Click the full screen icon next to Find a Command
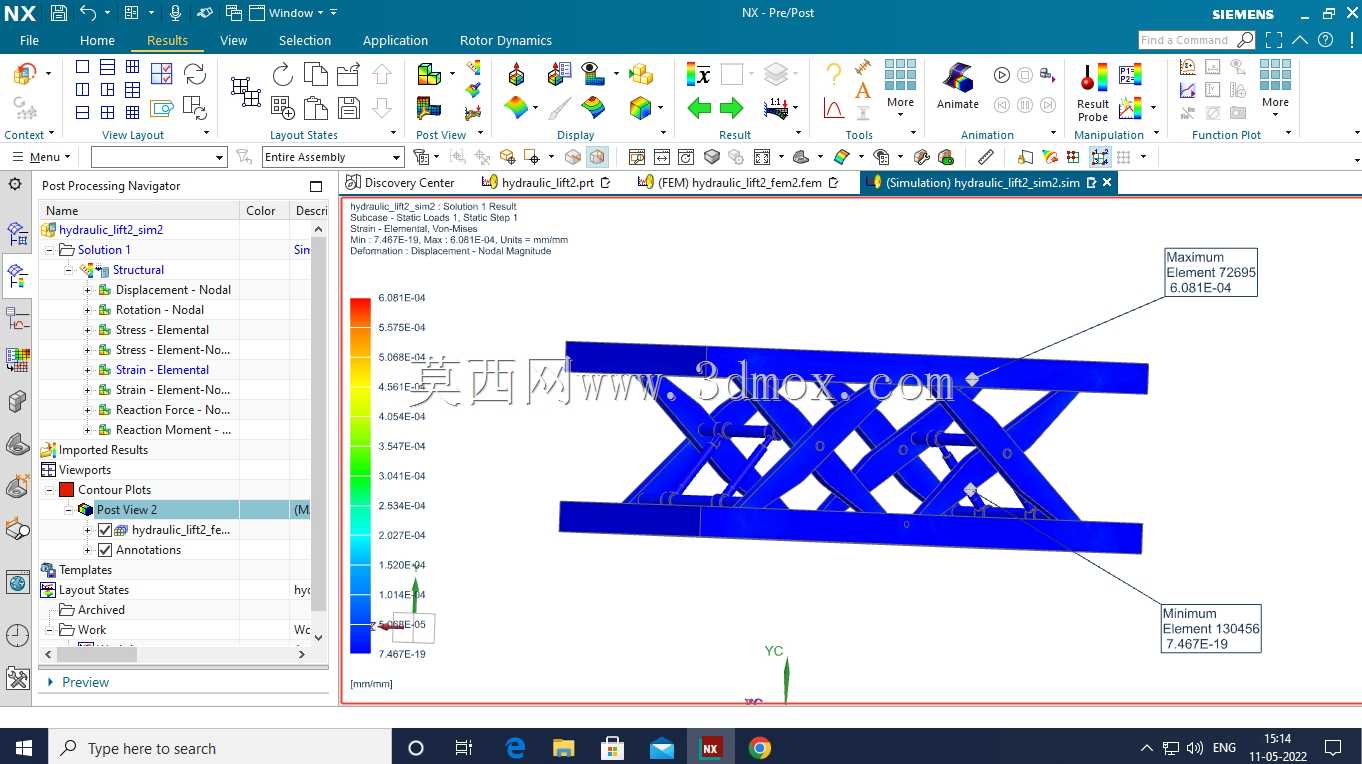Screen dimensions: 1362x764 click(x=1274, y=40)
